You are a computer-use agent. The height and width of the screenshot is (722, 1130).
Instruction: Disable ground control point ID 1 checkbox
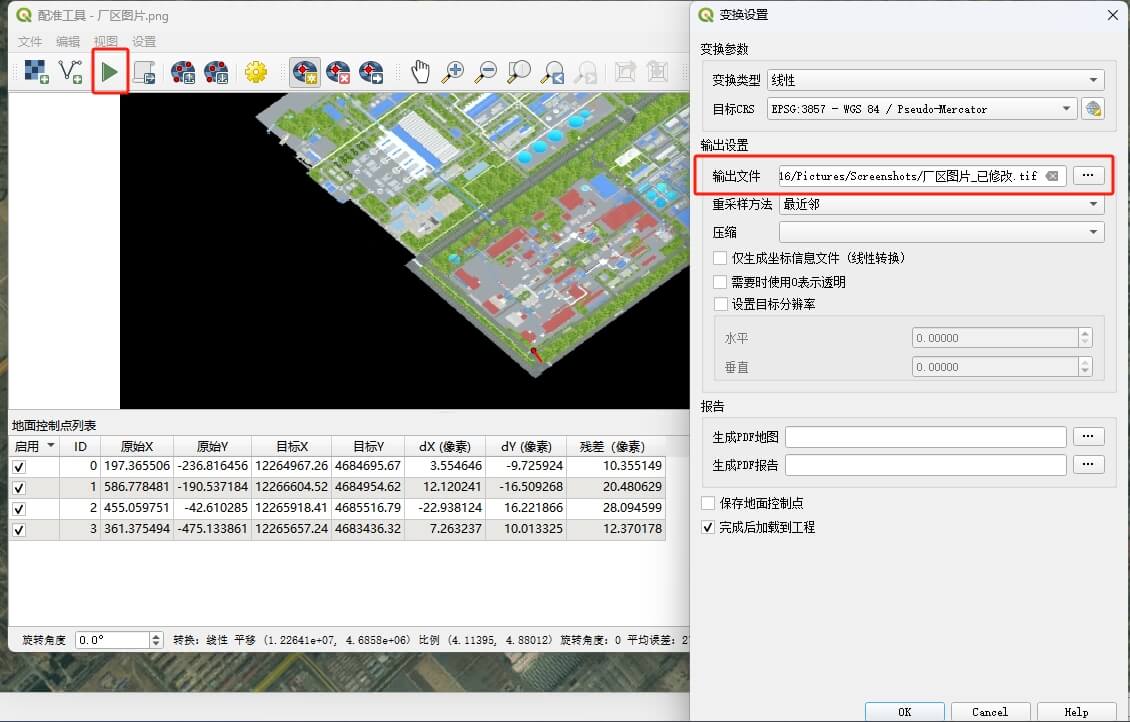click(x=19, y=488)
